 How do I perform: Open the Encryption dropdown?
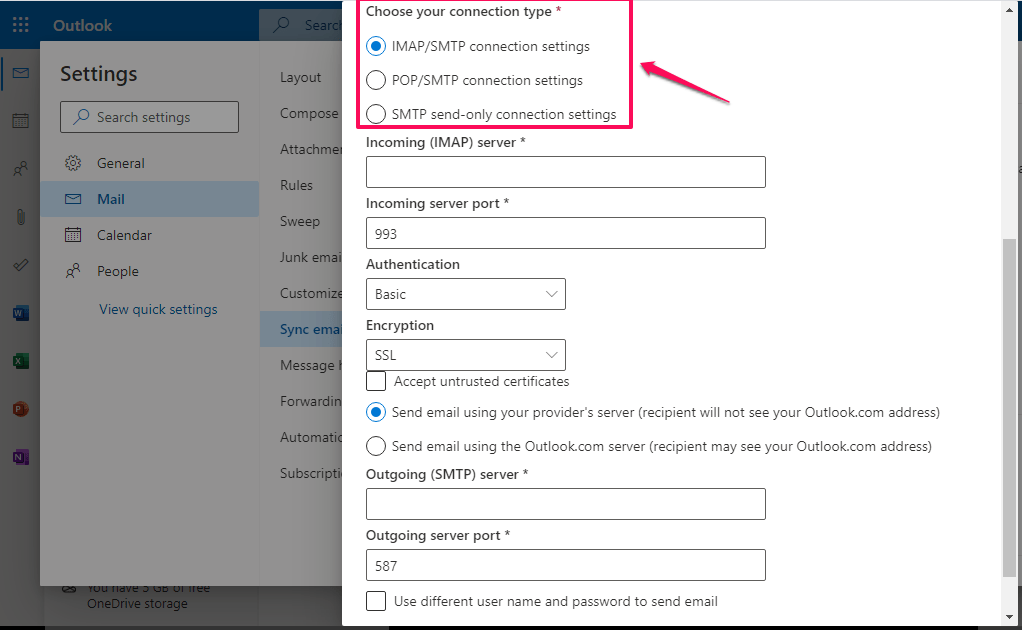[465, 354]
